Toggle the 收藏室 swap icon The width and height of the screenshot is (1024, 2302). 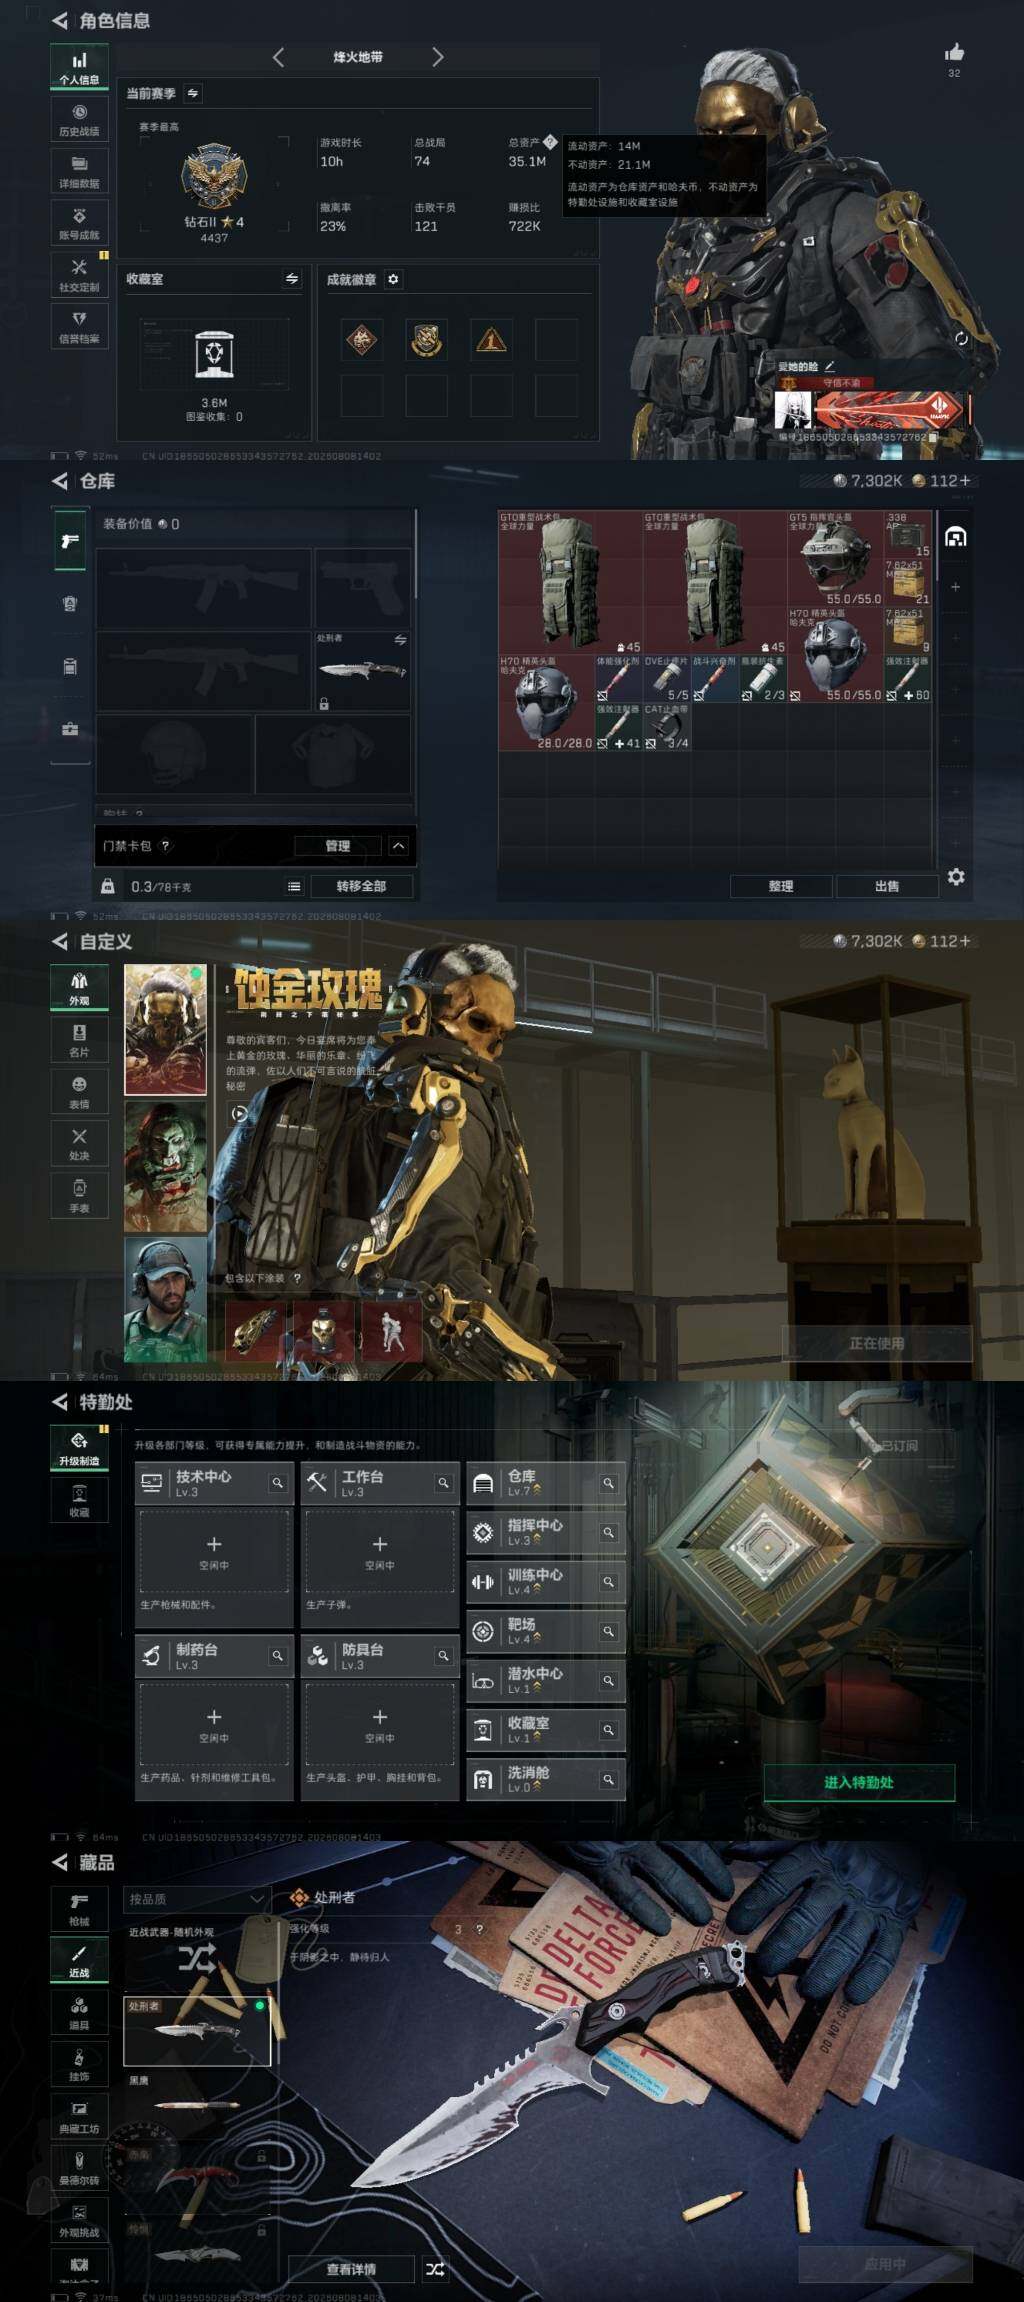point(291,279)
